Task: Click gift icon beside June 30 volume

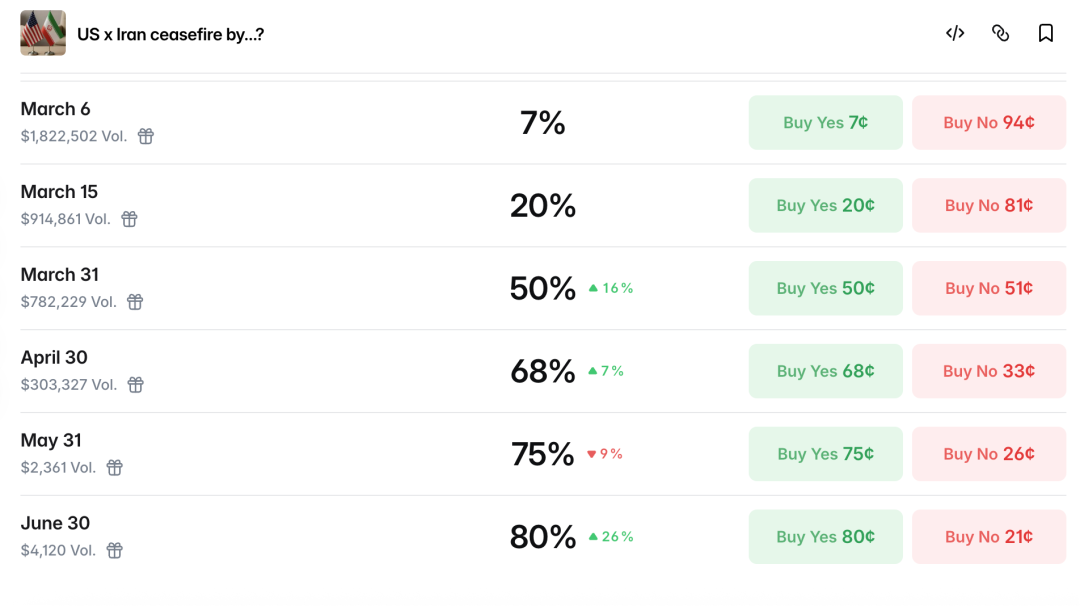Action: (x=115, y=551)
